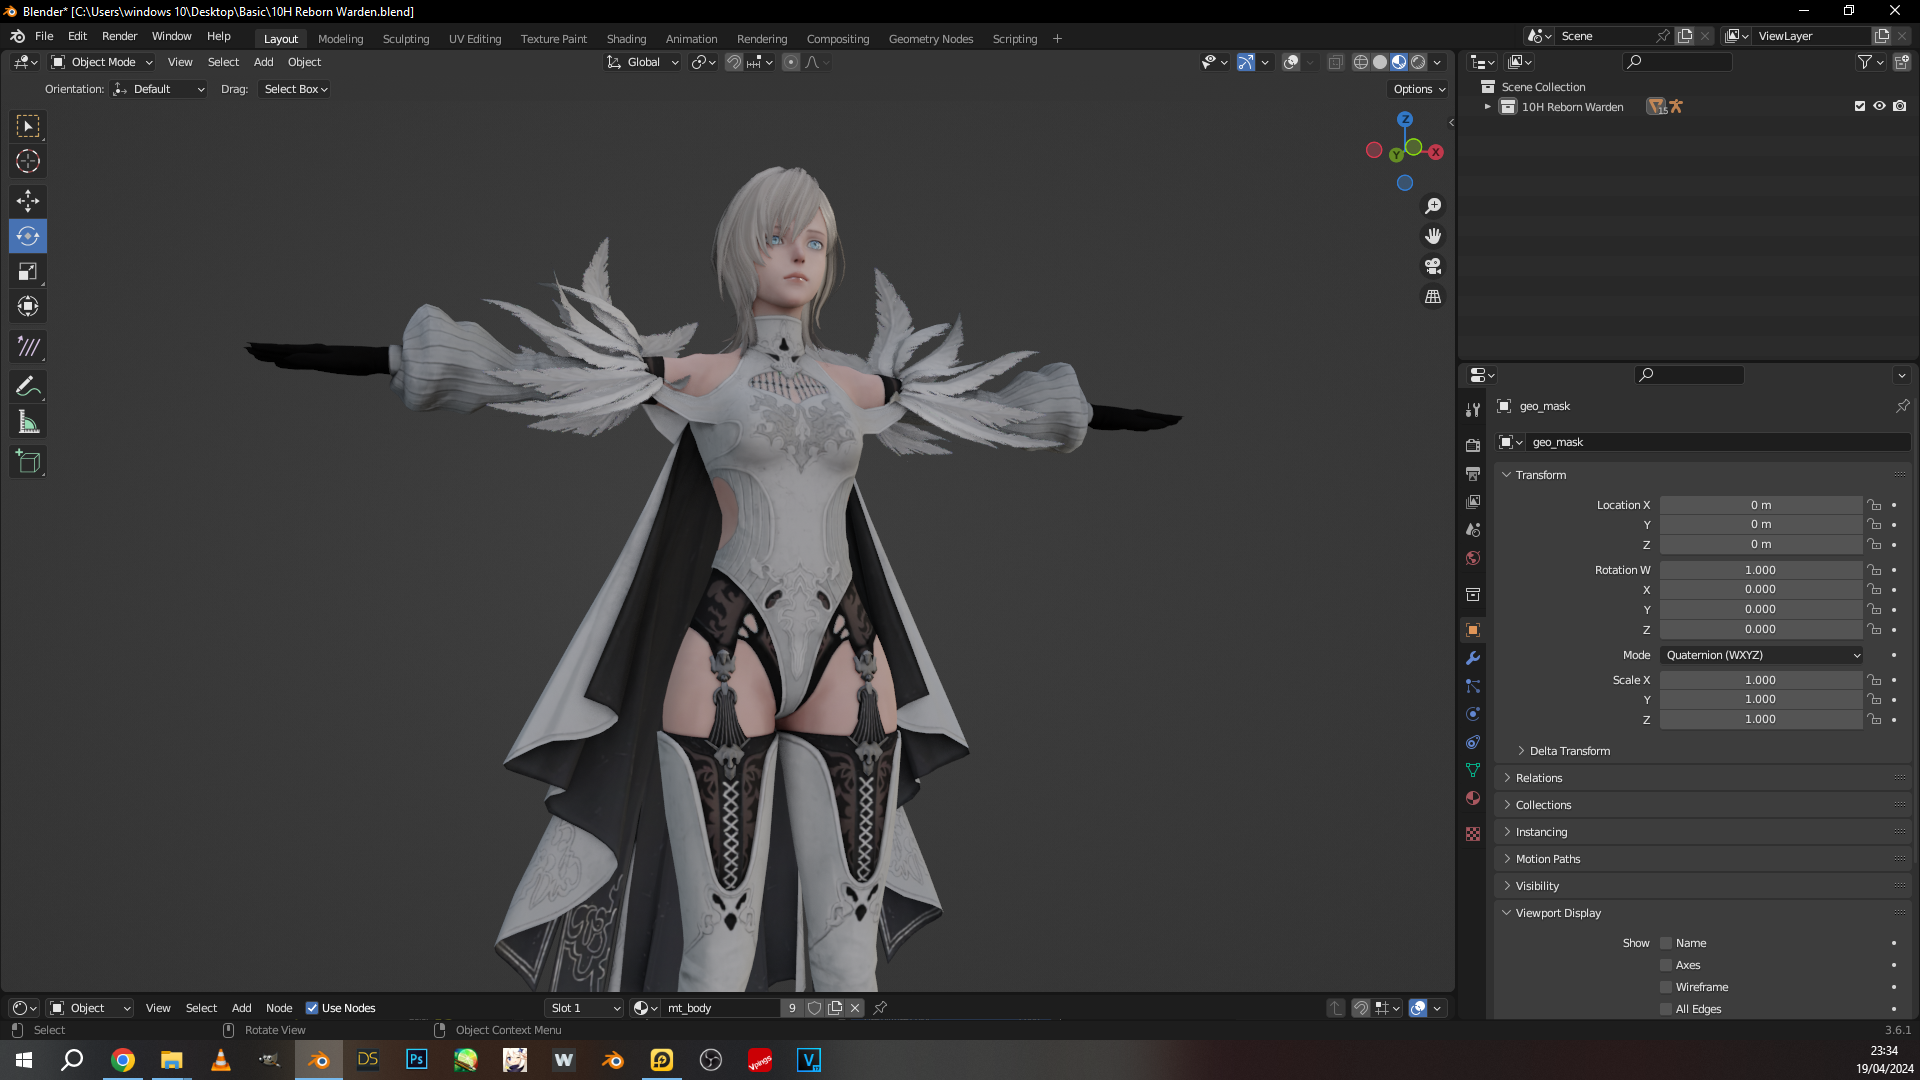1920x1080 pixels.
Task: Open the Physics properties tab
Action: point(1473,714)
